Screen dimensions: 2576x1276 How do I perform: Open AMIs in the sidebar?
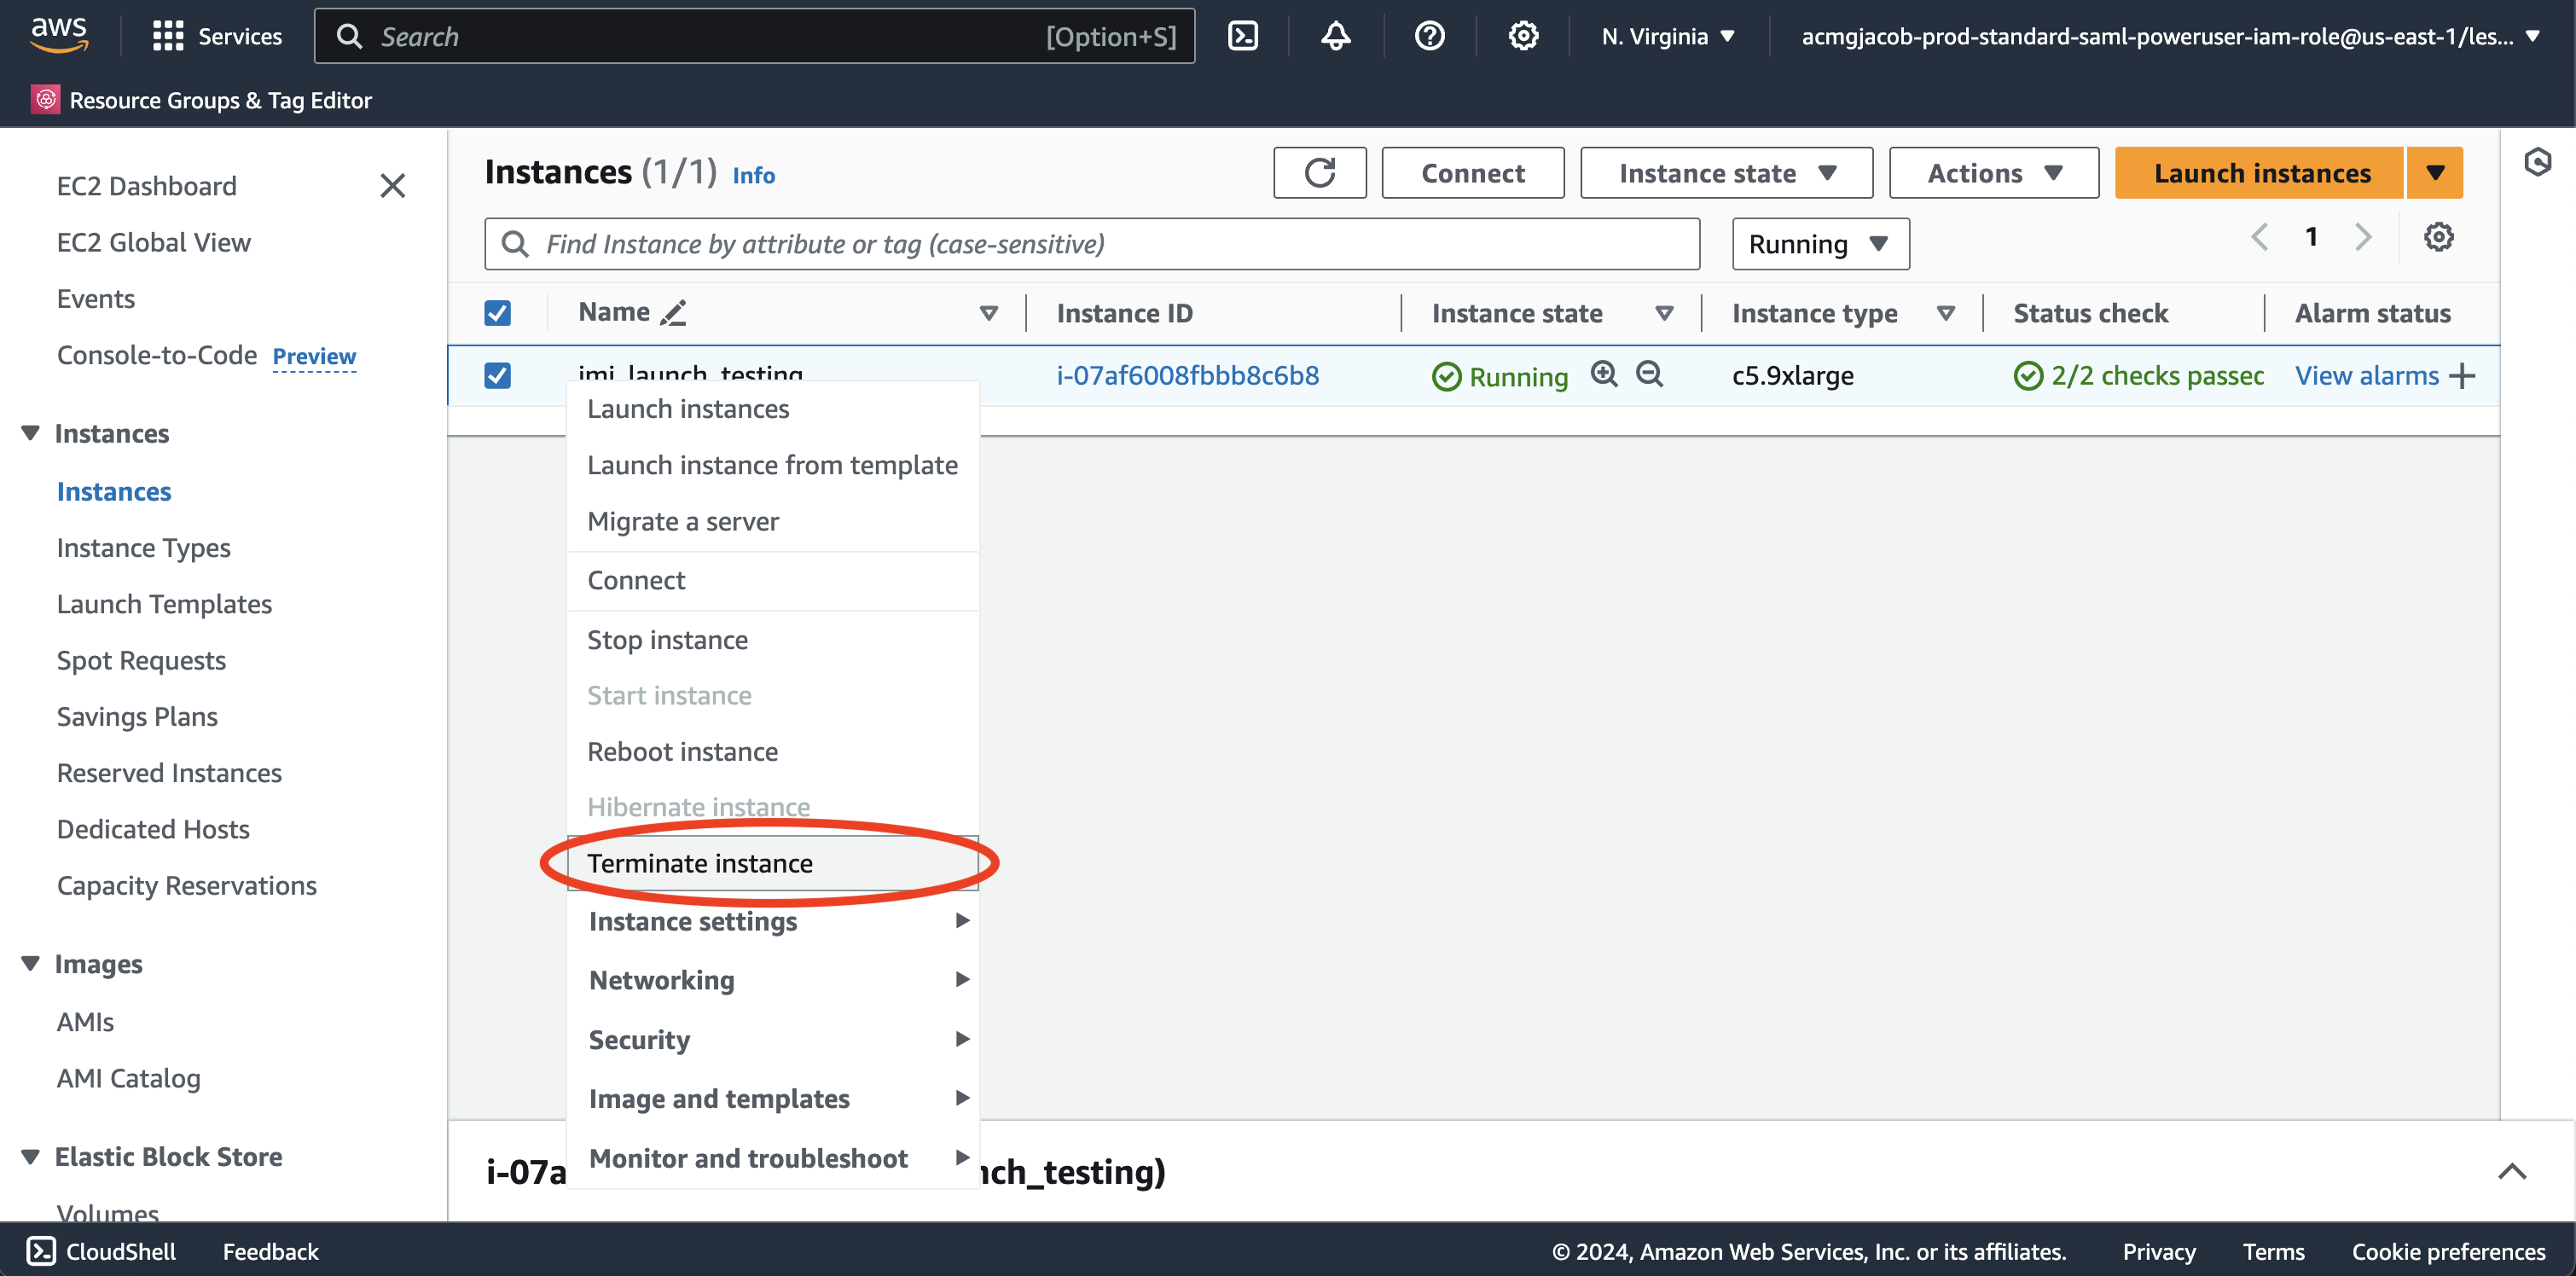coord(85,1022)
